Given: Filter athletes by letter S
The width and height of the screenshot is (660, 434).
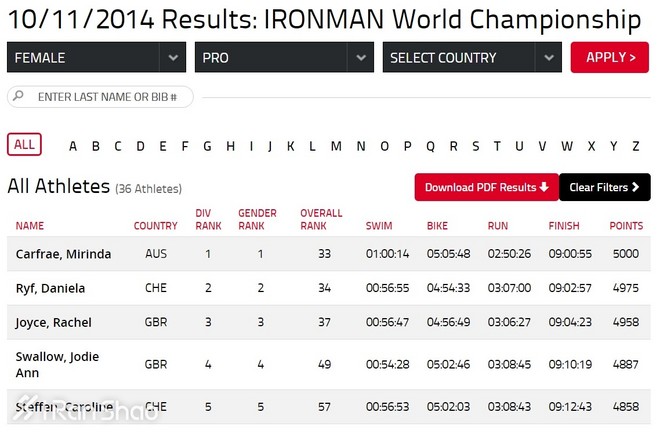Looking at the screenshot, I should pos(475,146).
